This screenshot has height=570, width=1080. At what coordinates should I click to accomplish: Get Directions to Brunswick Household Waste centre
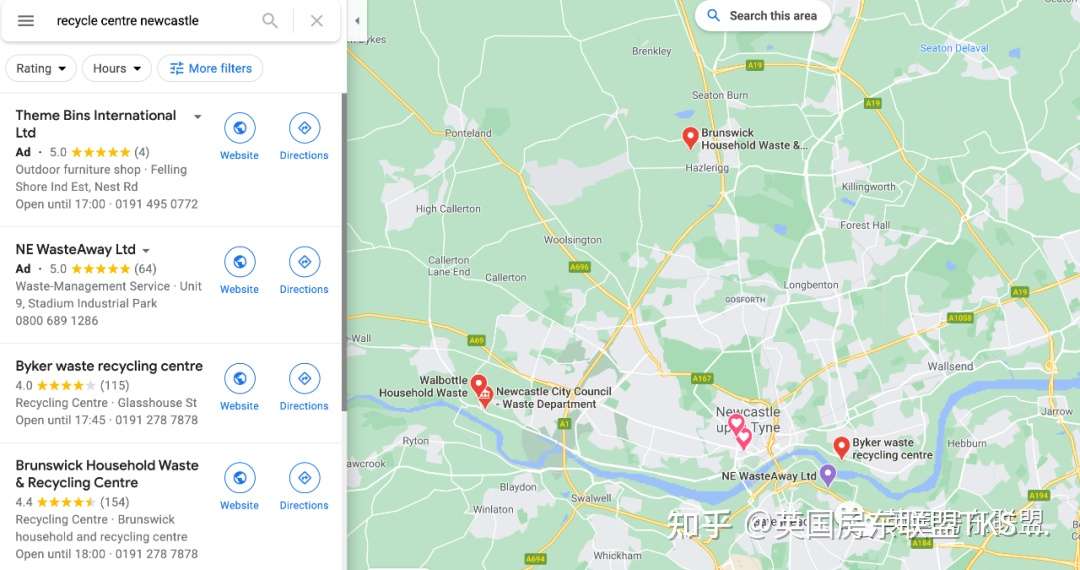click(304, 487)
